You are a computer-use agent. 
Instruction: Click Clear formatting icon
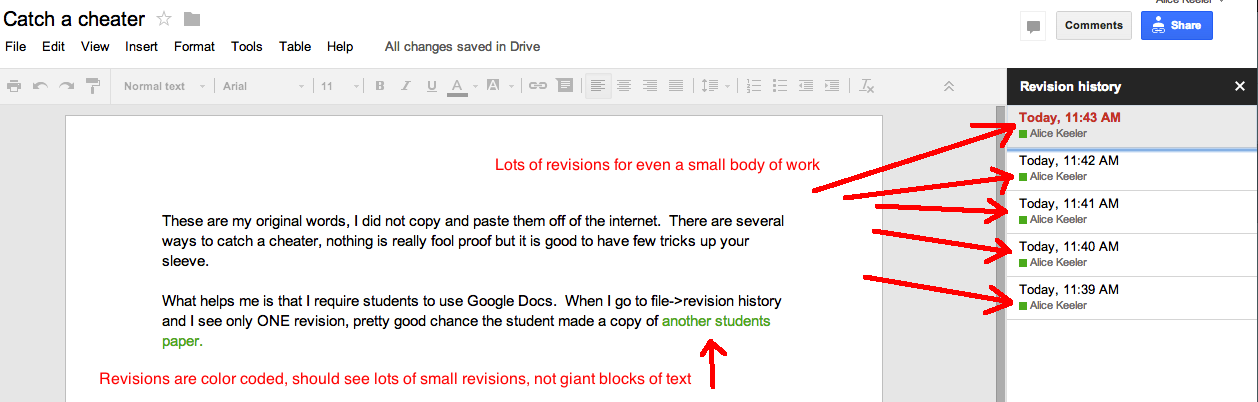[867, 86]
